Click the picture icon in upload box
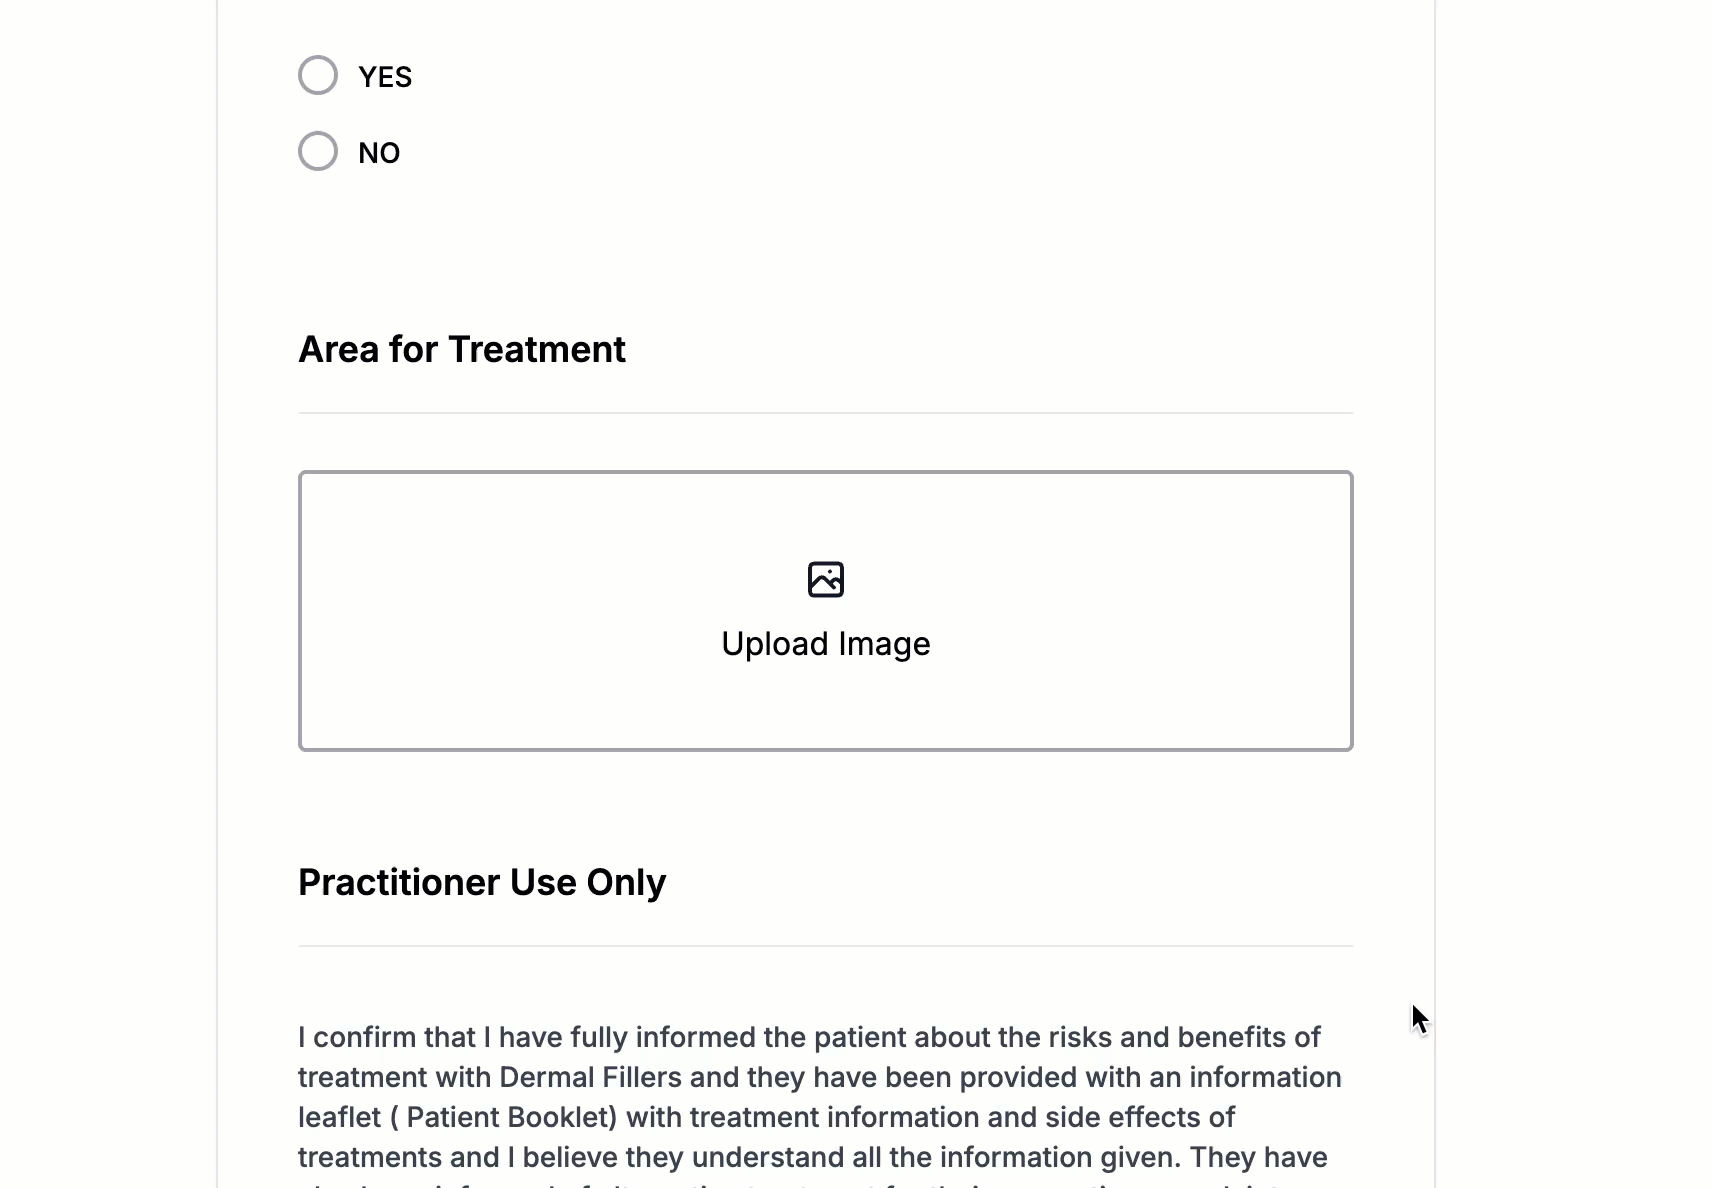1712x1188 pixels. click(826, 580)
